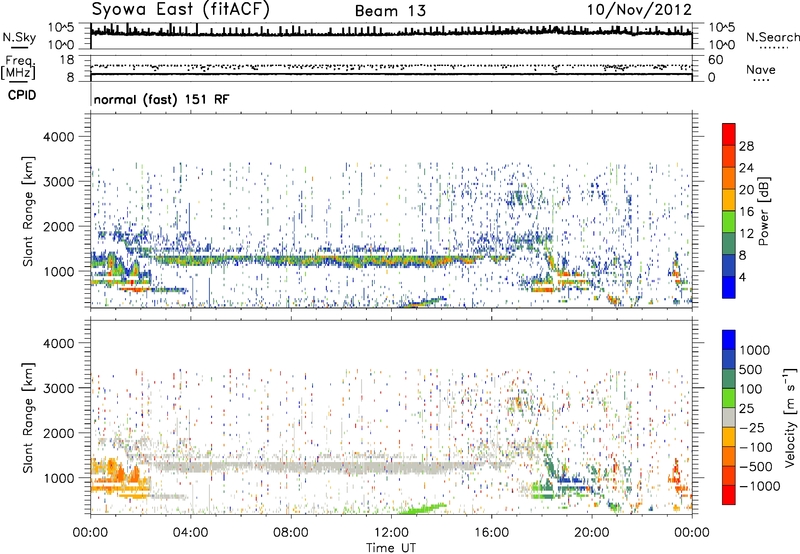Viewport: 800px width, 554px height.
Task: Click the "-100" value on the Velocity scale
Action: pos(756,447)
